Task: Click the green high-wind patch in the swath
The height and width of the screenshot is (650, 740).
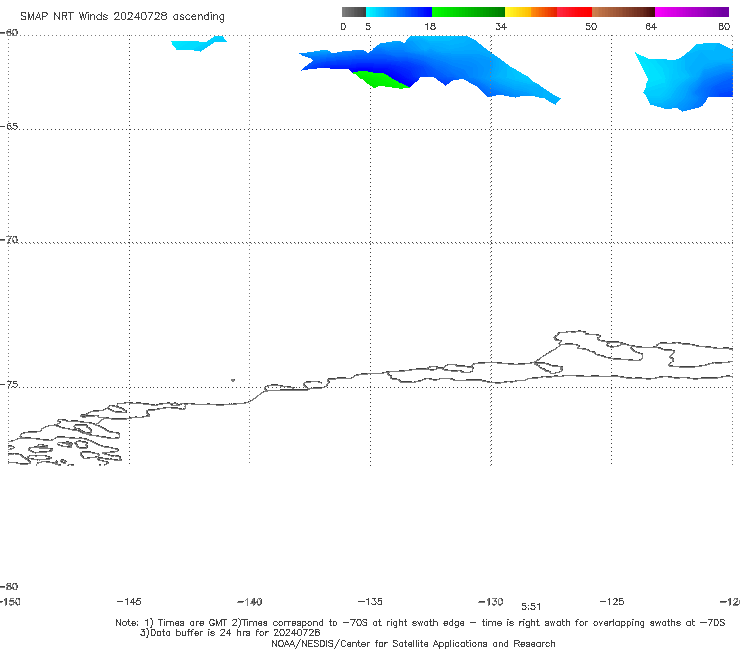Action: tap(379, 79)
